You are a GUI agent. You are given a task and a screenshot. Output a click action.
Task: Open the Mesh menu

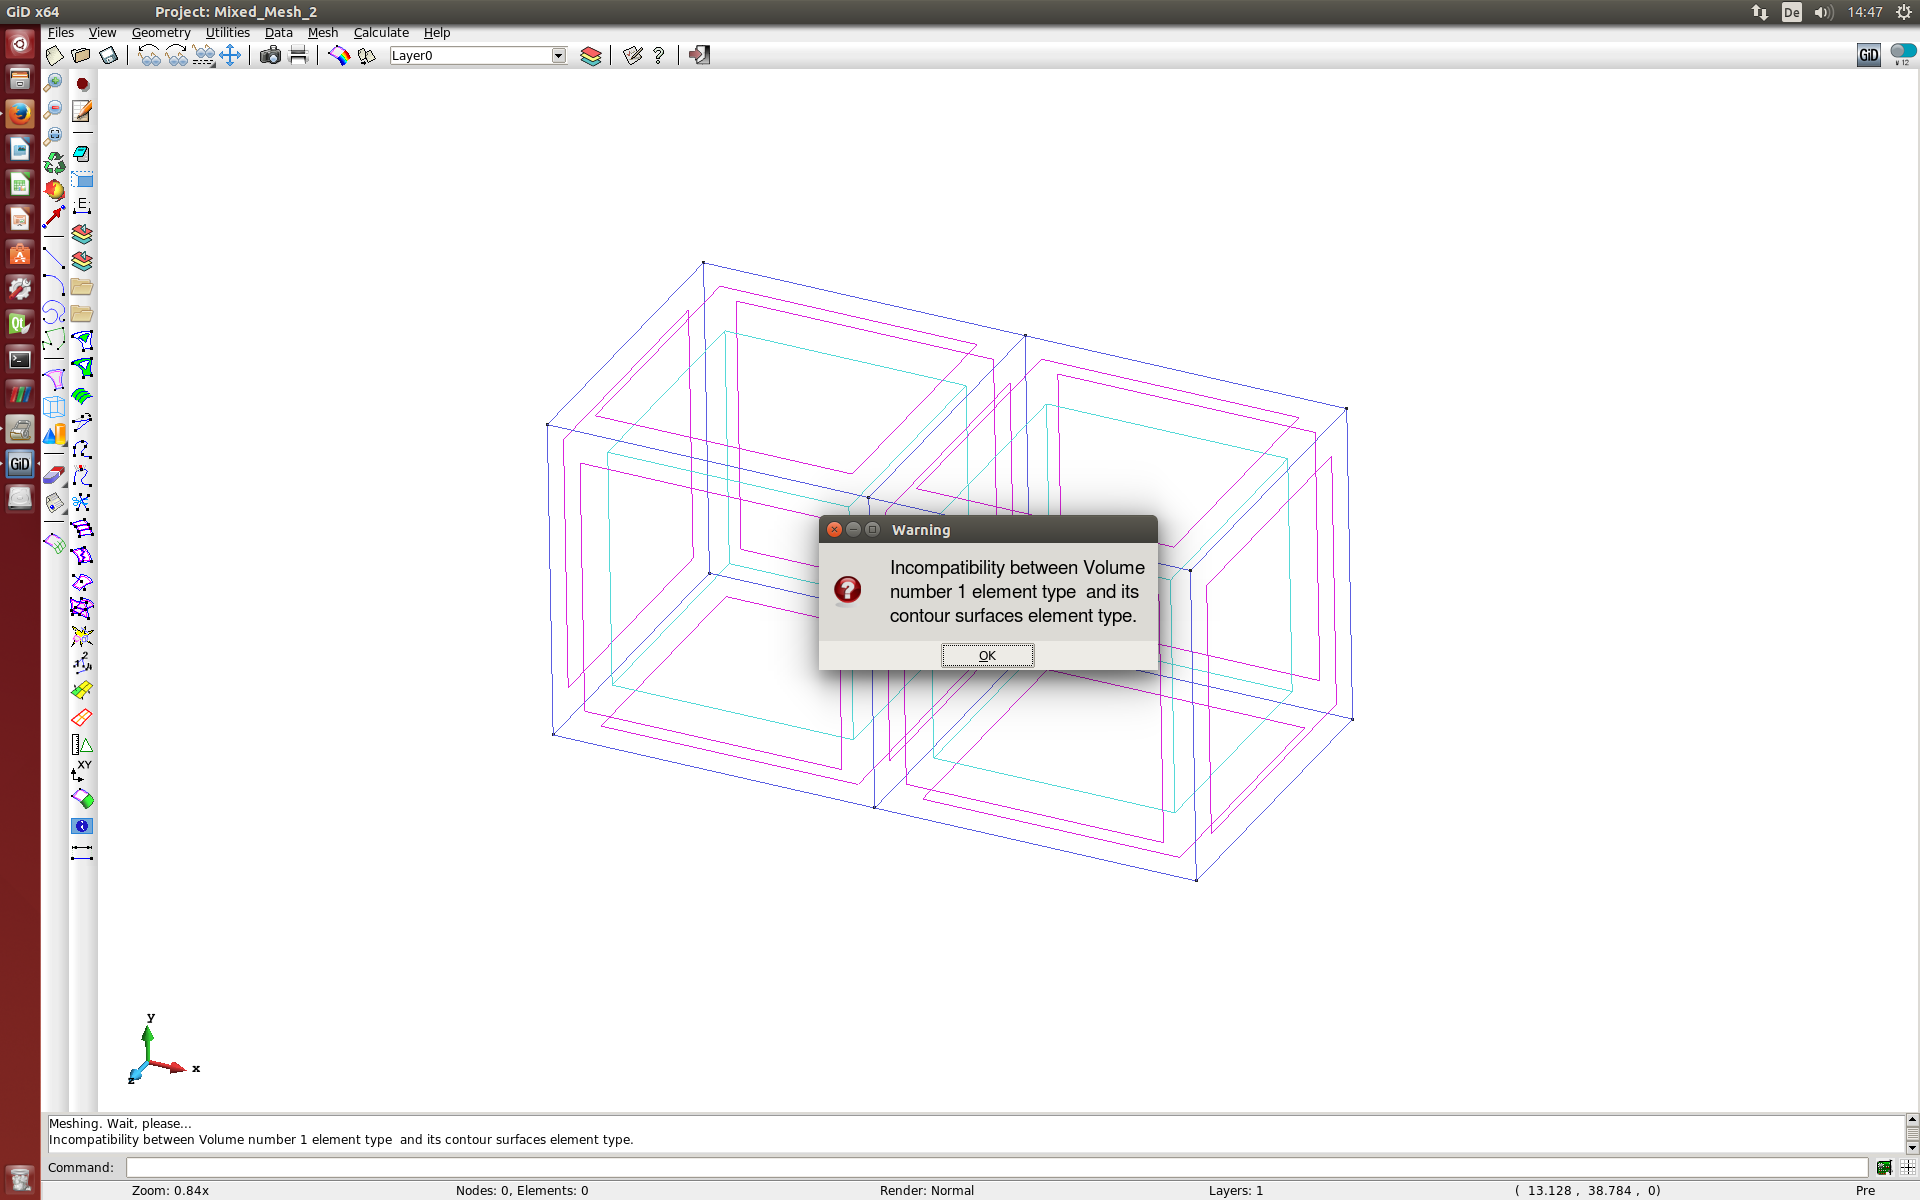click(x=322, y=32)
